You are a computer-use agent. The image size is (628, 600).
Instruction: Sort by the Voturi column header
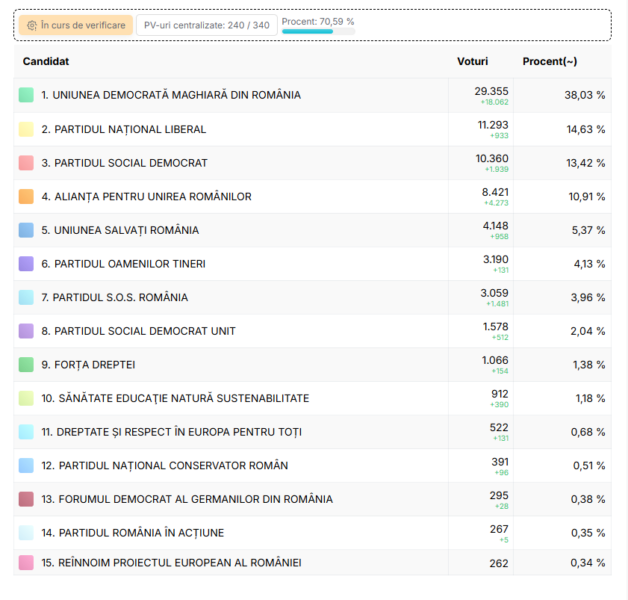[472, 62]
